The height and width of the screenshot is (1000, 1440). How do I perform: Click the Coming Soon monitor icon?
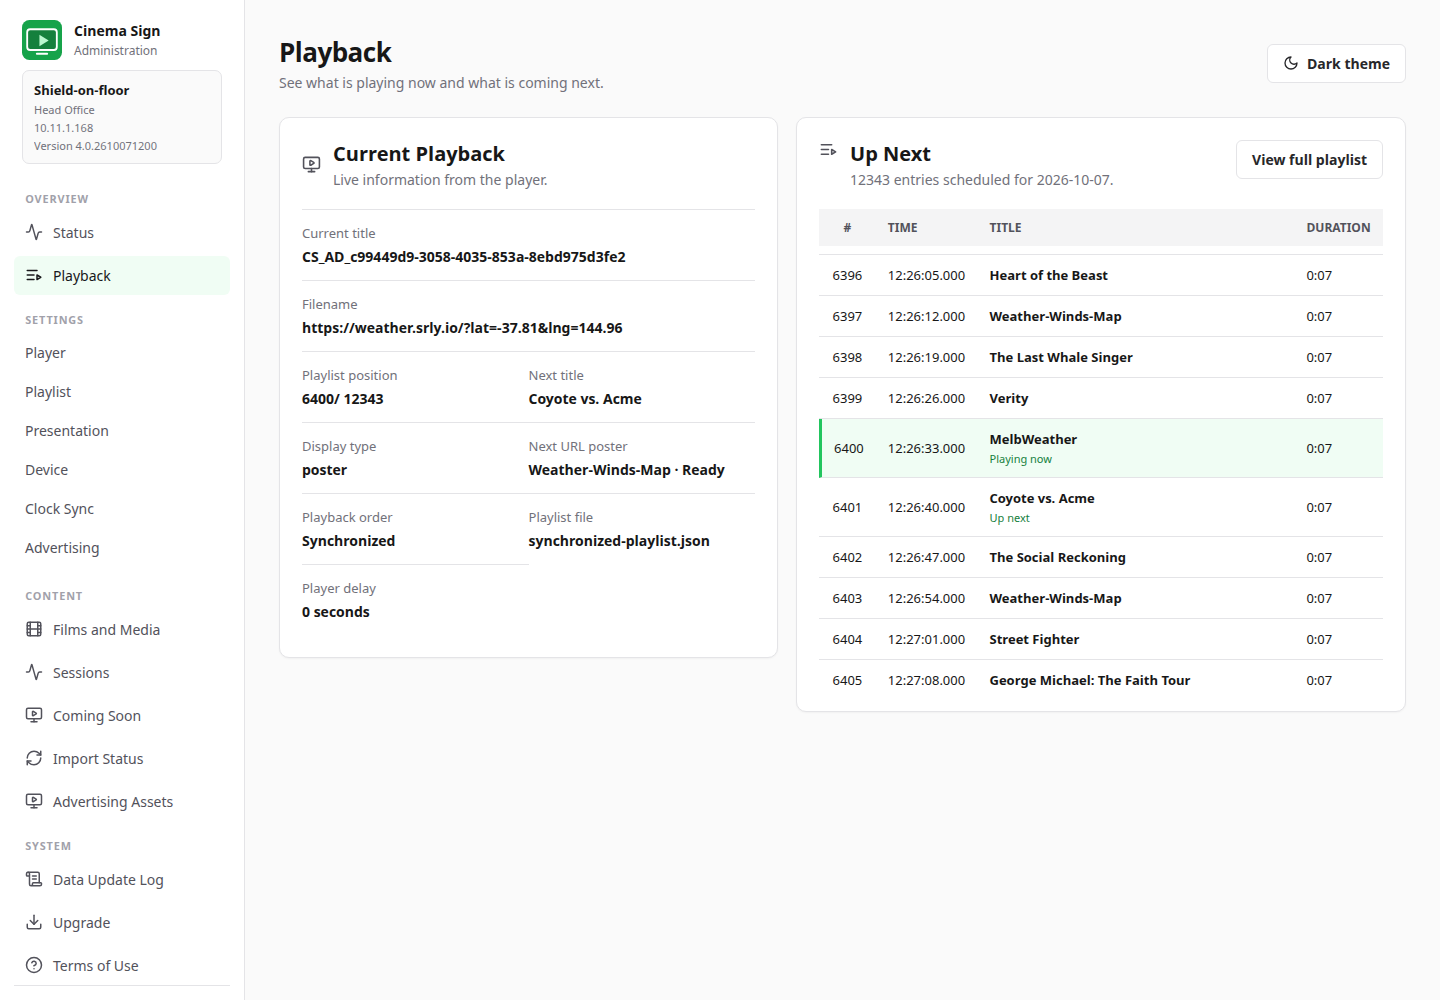point(34,715)
